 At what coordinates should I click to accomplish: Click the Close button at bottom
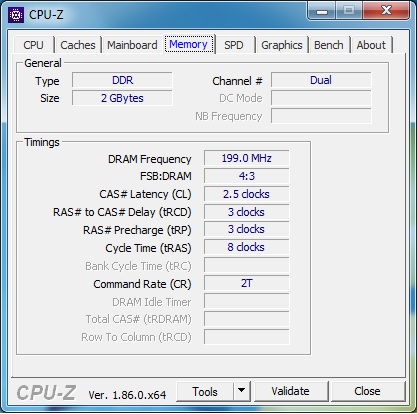(x=367, y=391)
